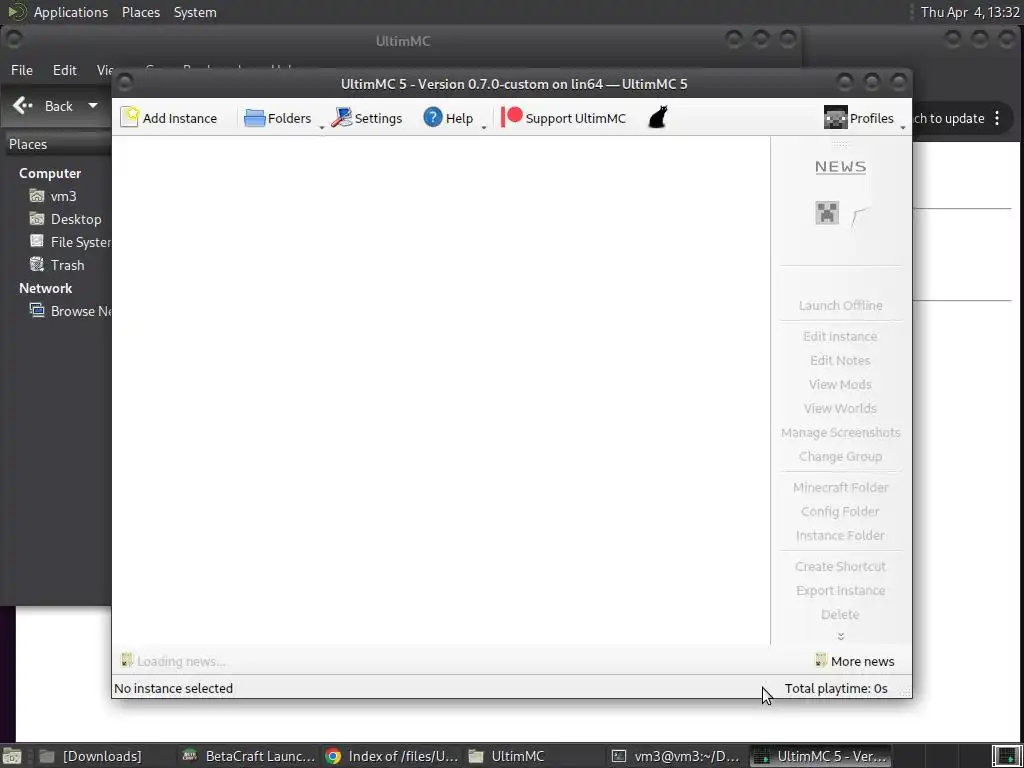Open the System menu in top panel
The image size is (1024, 768).
[195, 12]
